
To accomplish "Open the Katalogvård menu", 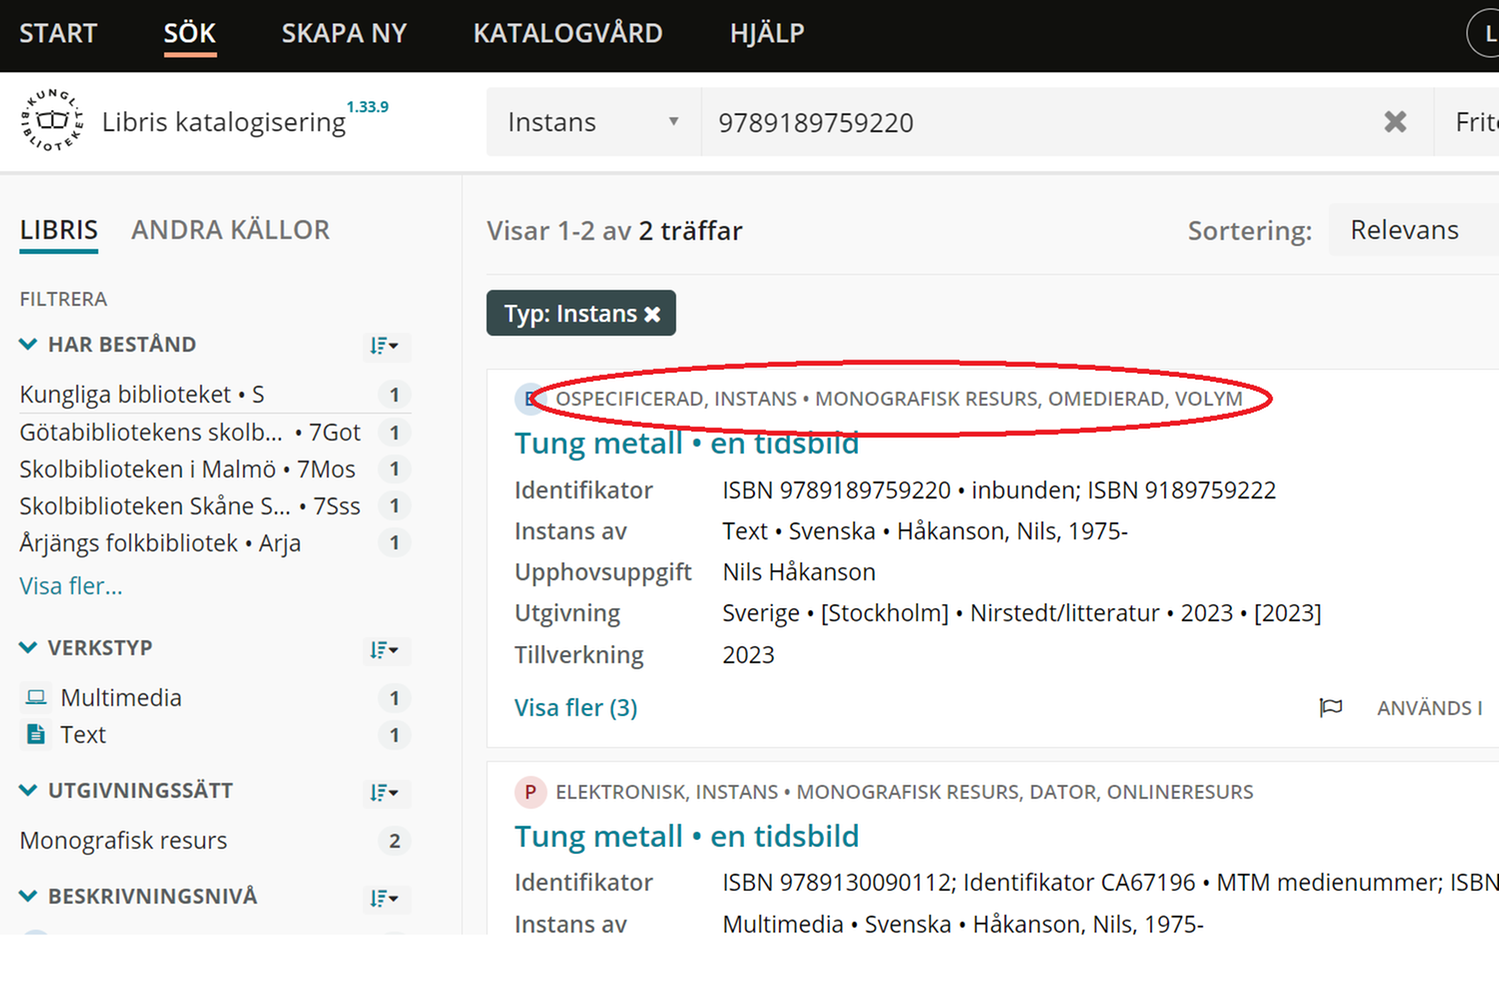I will [x=568, y=33].
